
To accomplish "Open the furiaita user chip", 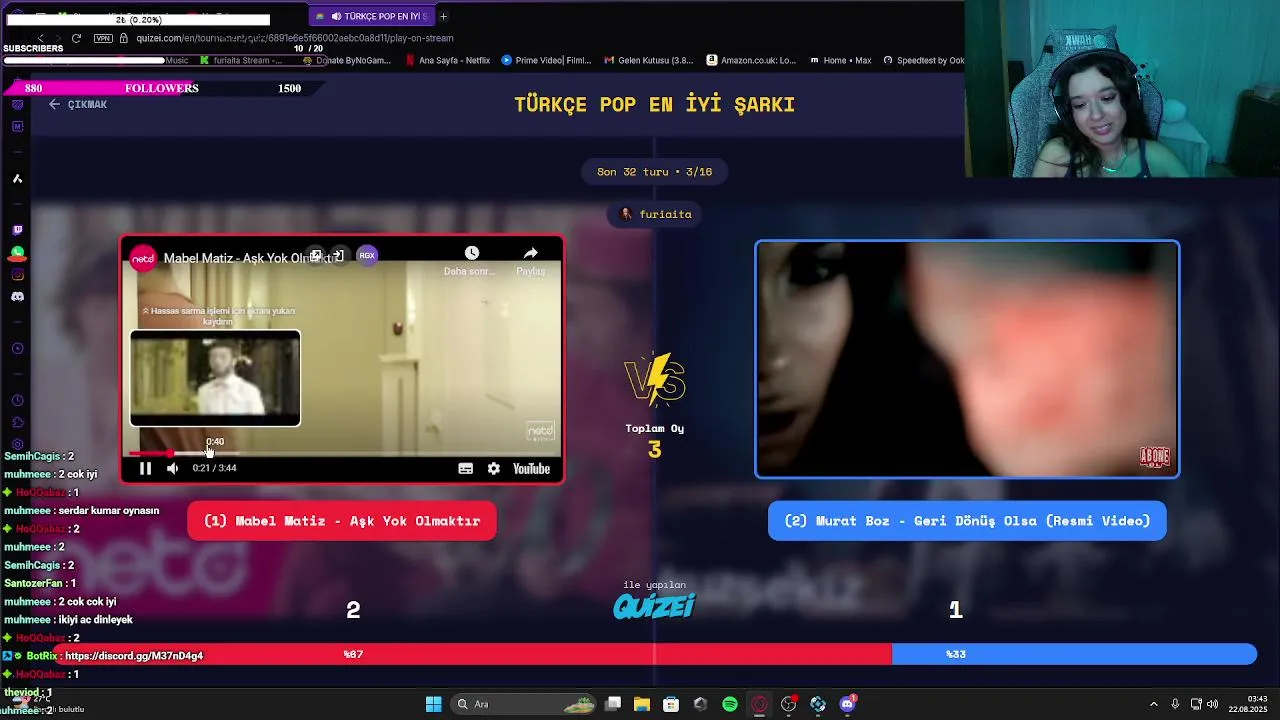I will pyautogui.click(x=656, y=214).
